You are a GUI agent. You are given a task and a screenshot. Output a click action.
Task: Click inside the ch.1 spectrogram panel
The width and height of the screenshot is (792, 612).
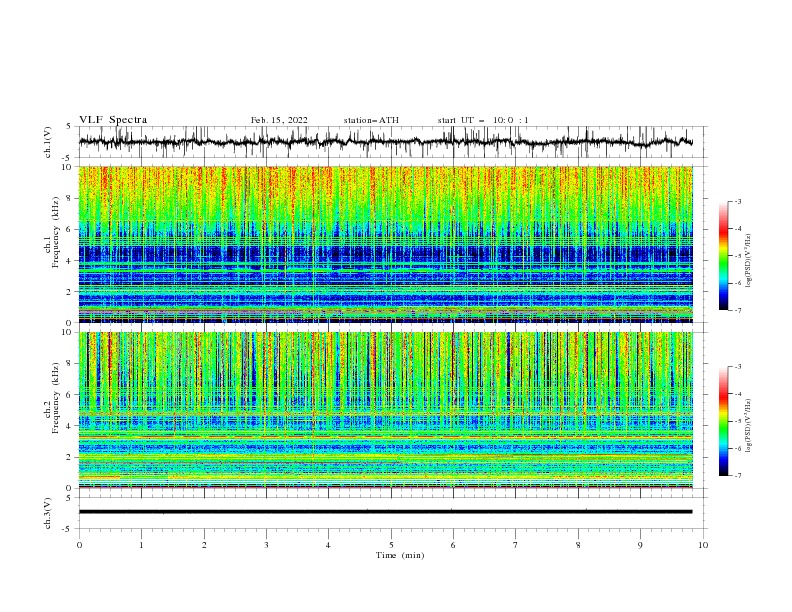click(386, 244)
